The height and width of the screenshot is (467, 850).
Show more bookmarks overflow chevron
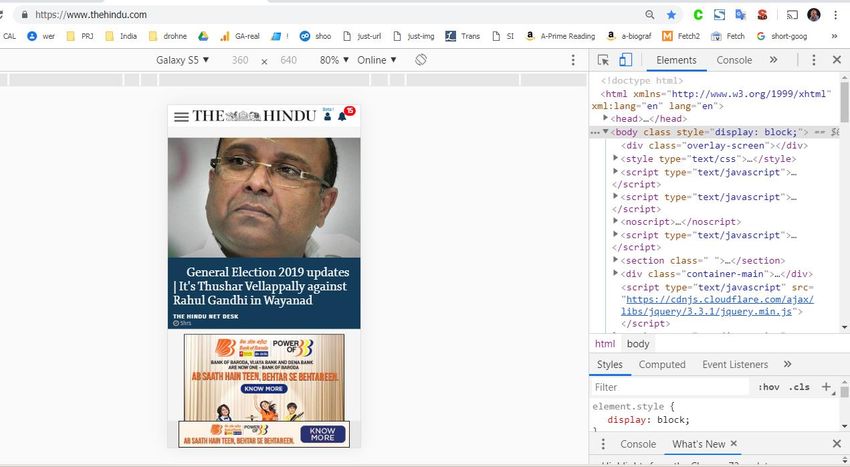click(x=834, y=36)
